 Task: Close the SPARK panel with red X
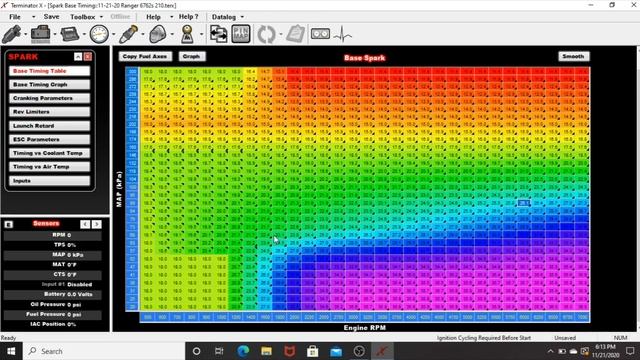click(x=88, y=57)
